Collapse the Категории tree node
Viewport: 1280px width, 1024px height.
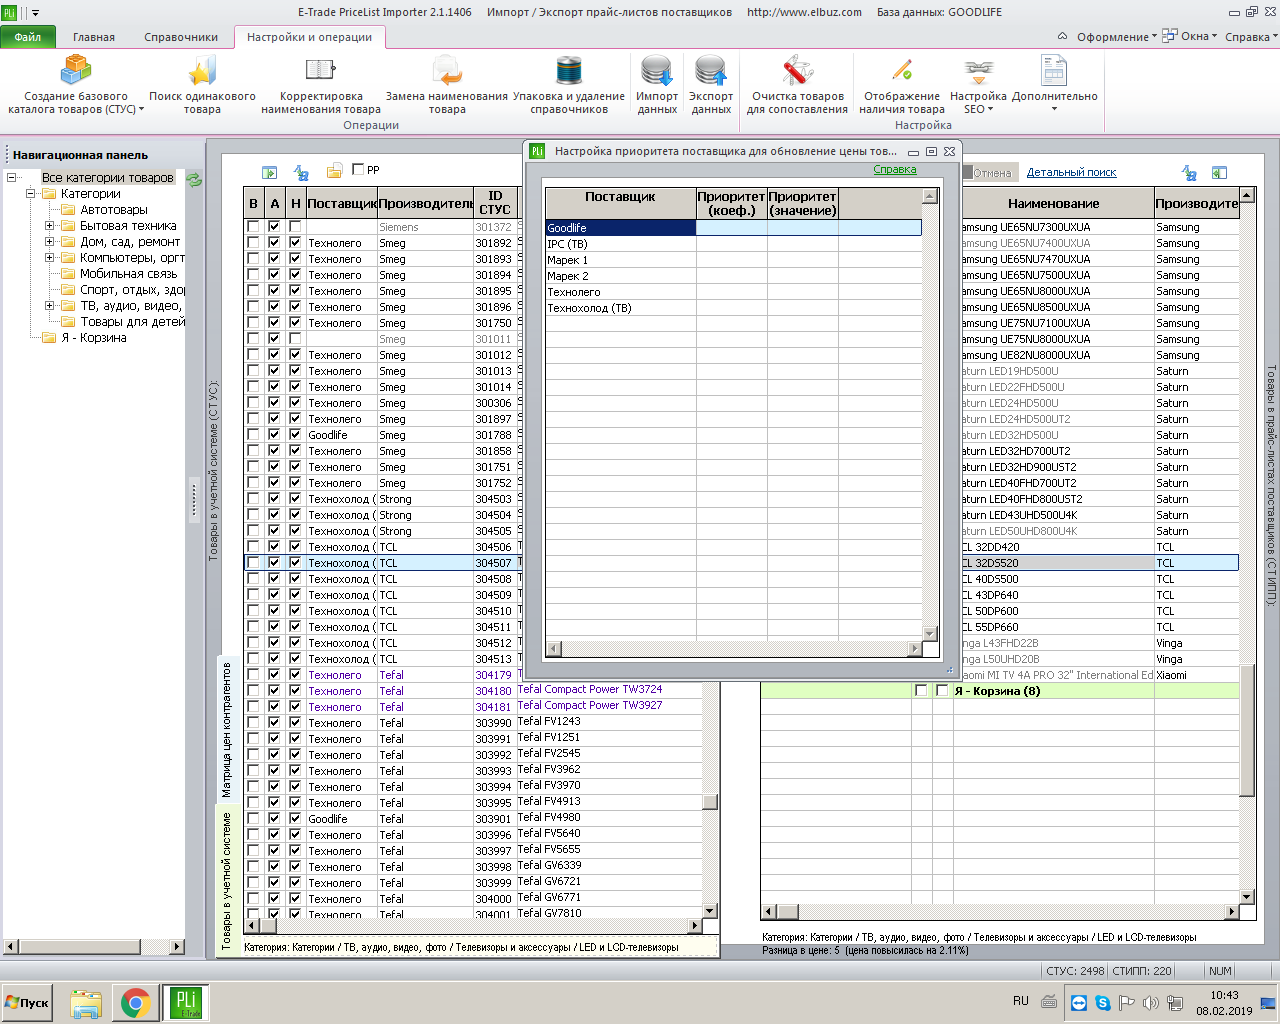(30, 194)
